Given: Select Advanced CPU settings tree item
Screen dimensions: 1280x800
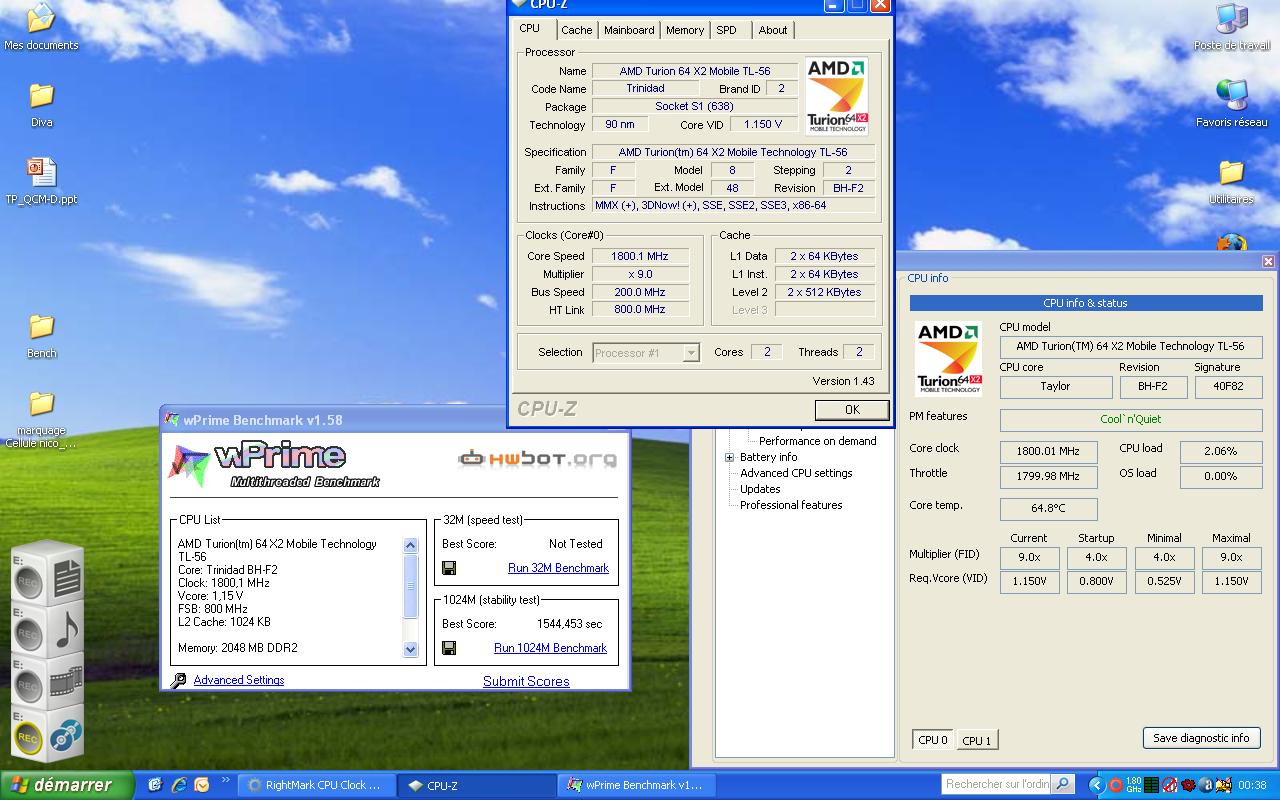Looking at the screenshot, I should pos(796,473).
